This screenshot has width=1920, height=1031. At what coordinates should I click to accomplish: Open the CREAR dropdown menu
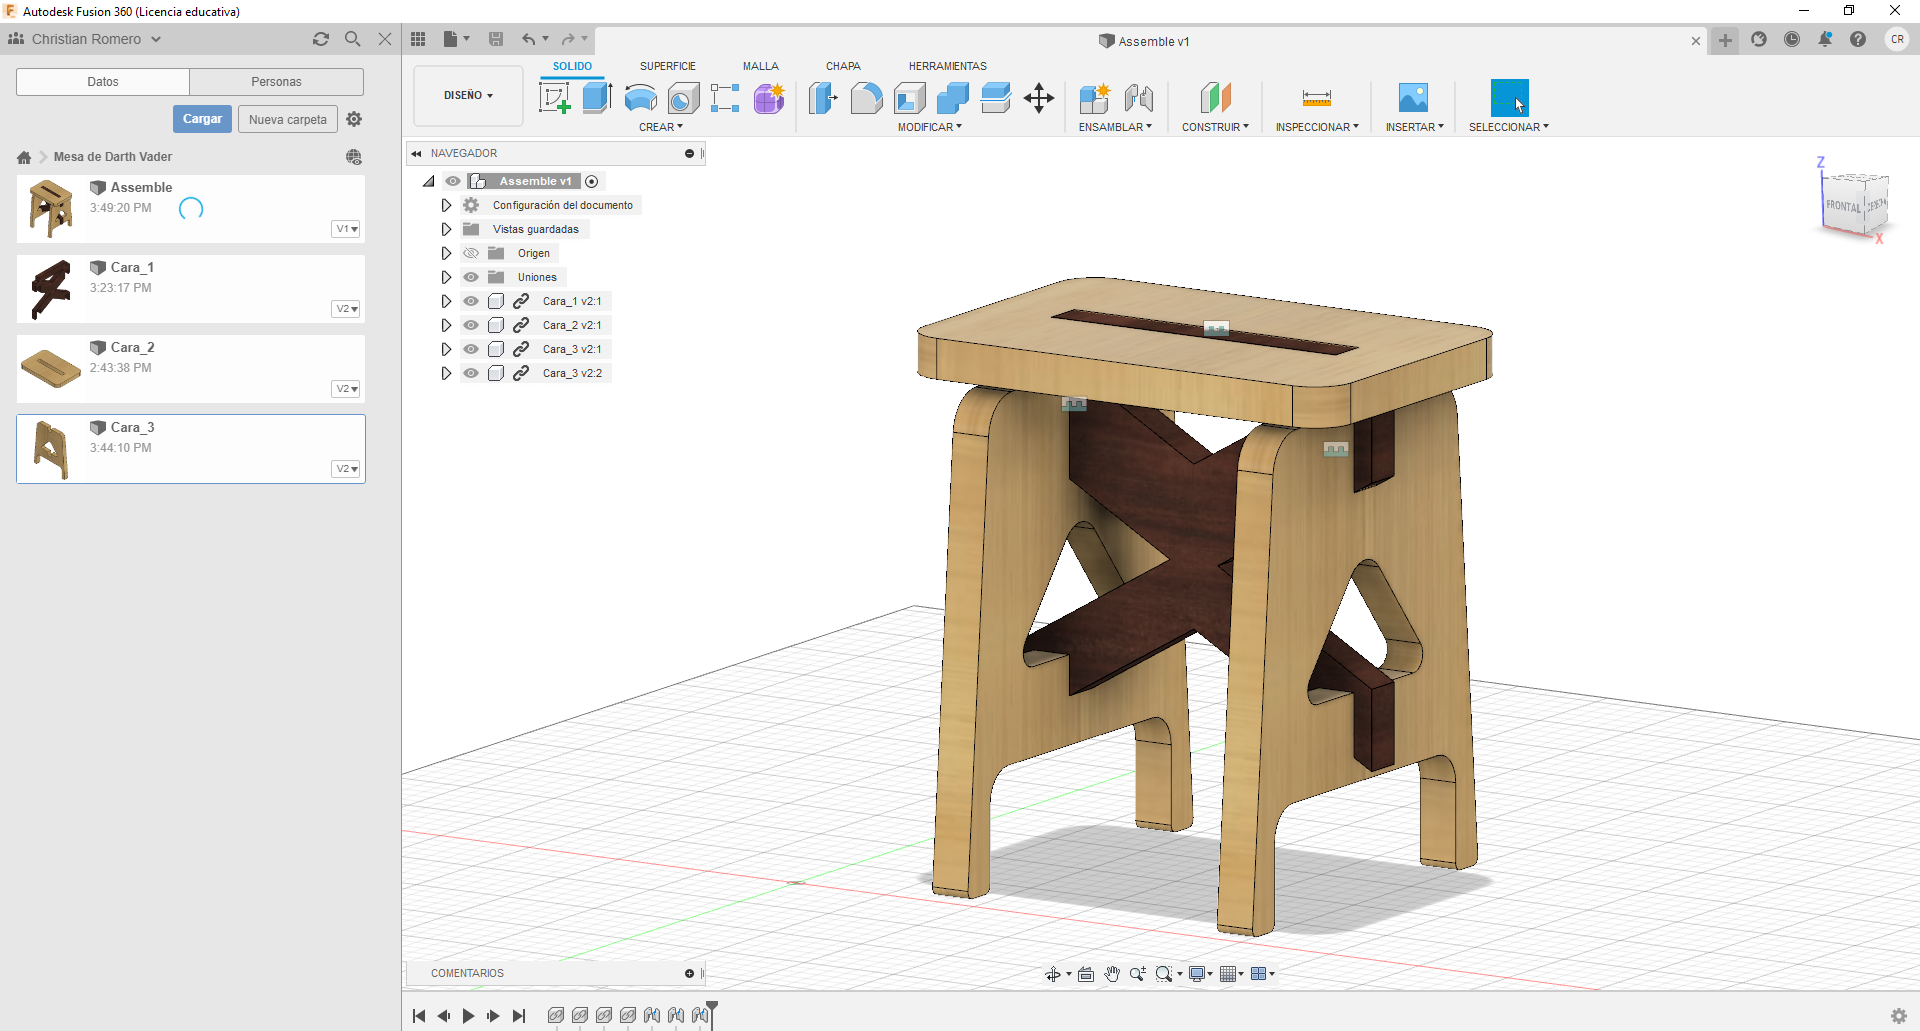660,127
